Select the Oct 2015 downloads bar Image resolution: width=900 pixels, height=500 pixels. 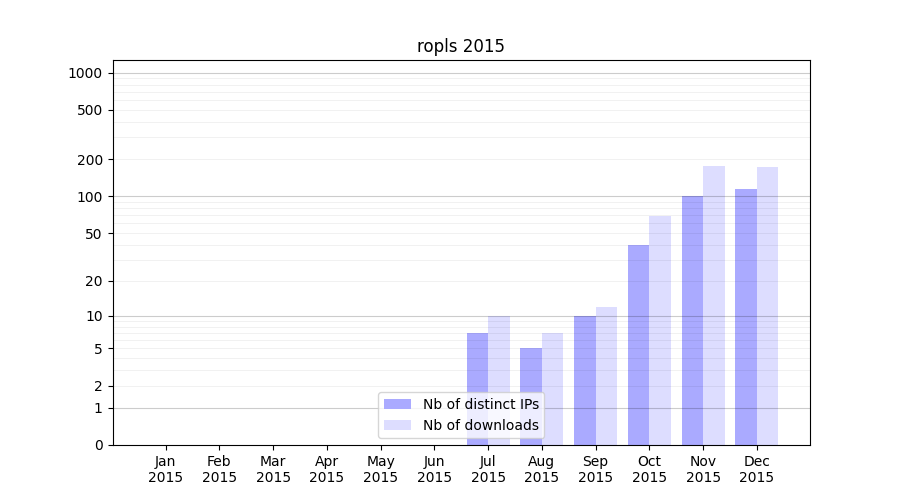tap(660, 330)
